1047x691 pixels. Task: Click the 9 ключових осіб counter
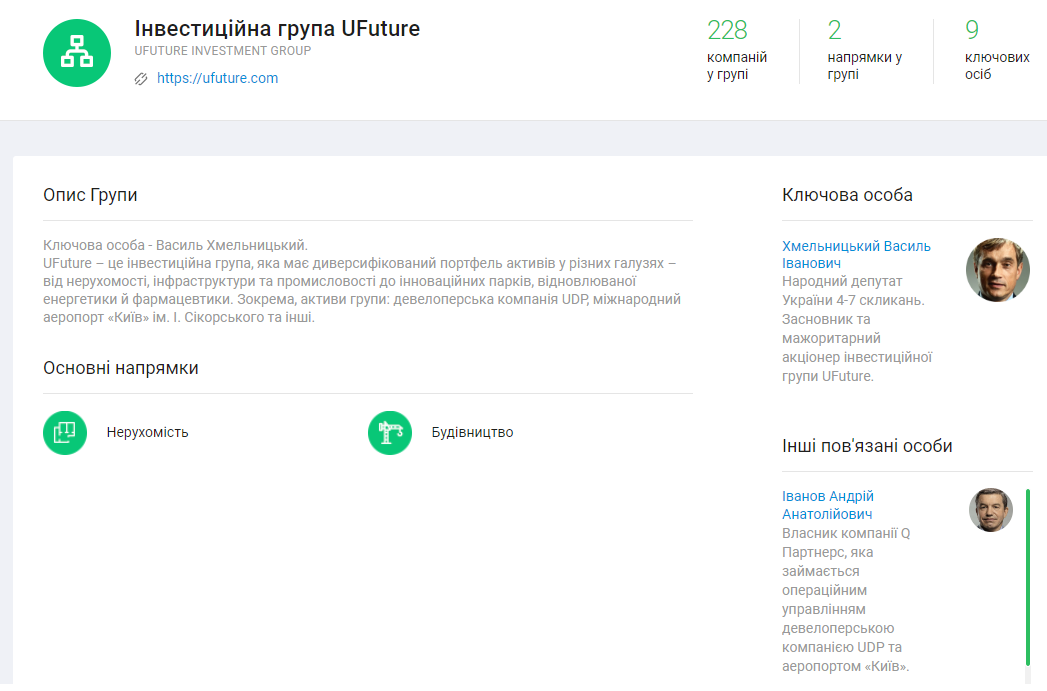[995, 50]
